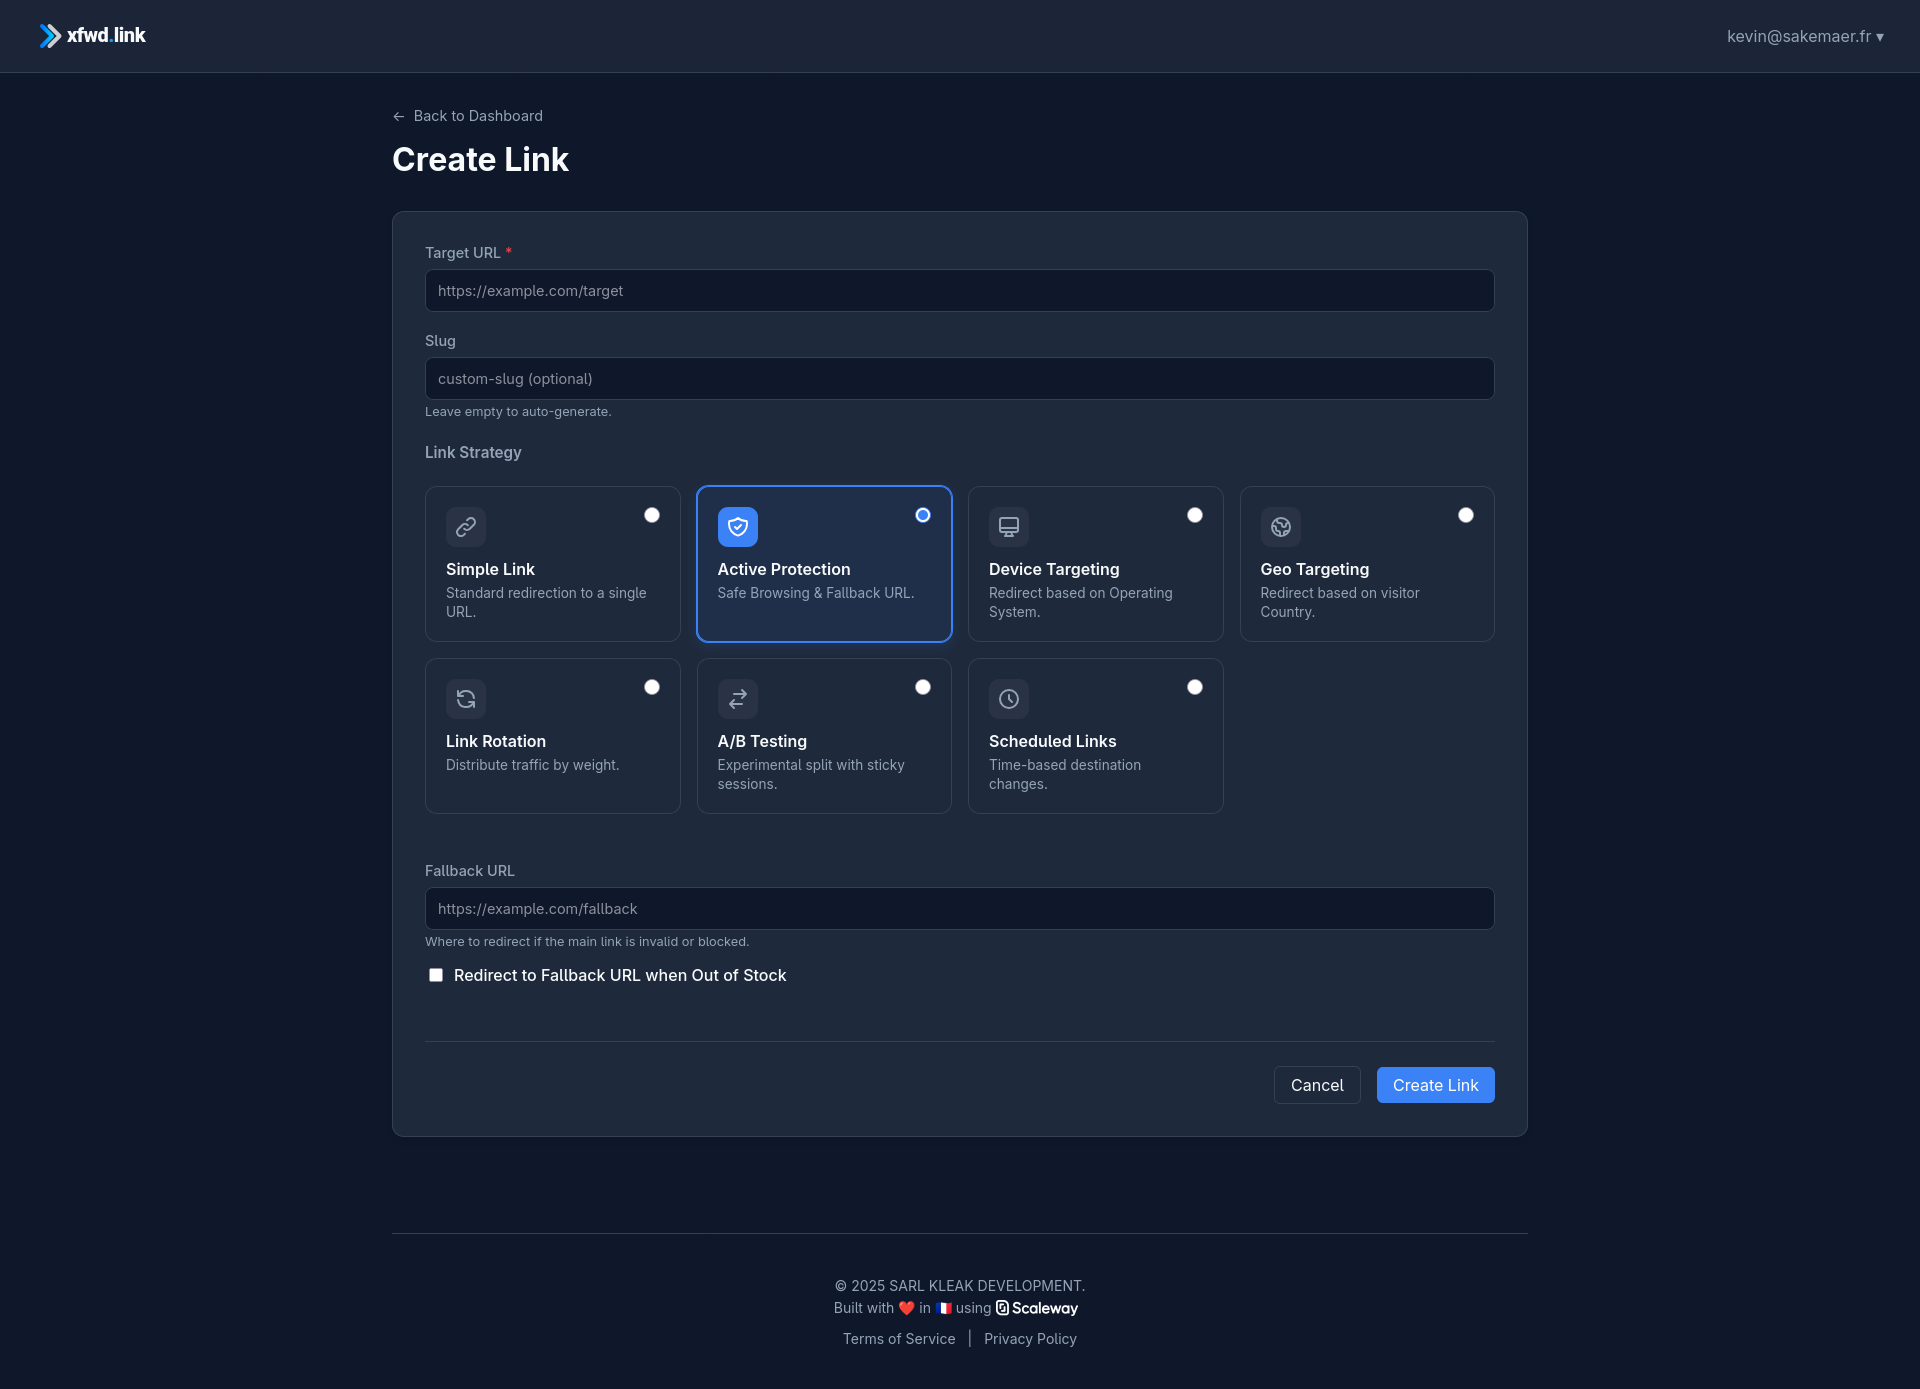Select the Simple Link radio button
The image size is (1920, 1389).
point(652,515)
